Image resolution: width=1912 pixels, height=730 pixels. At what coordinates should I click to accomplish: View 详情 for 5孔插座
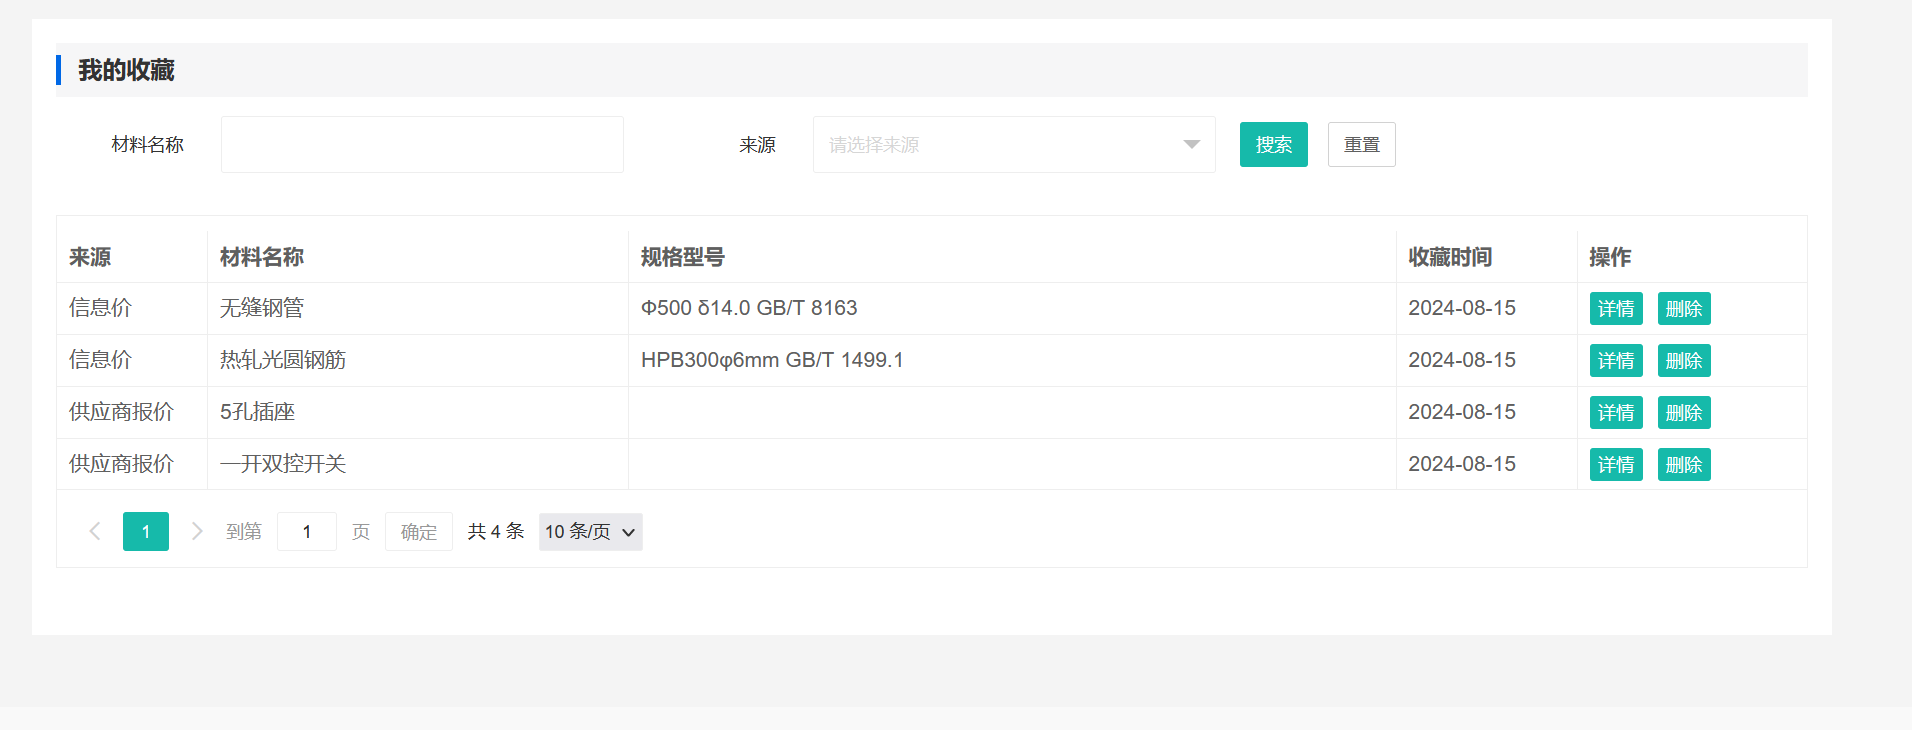(x=1615, y=413)
